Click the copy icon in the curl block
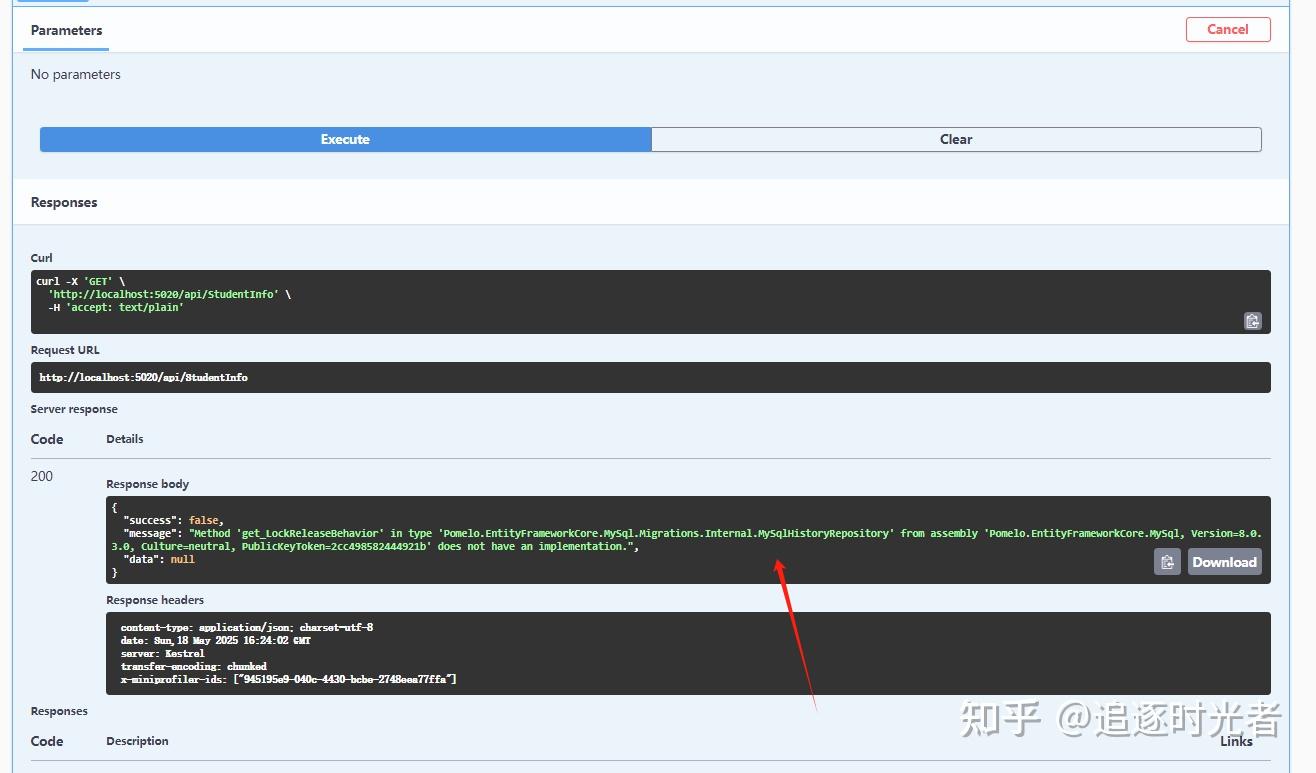Screen dimensions: 1316x773 1252,320
